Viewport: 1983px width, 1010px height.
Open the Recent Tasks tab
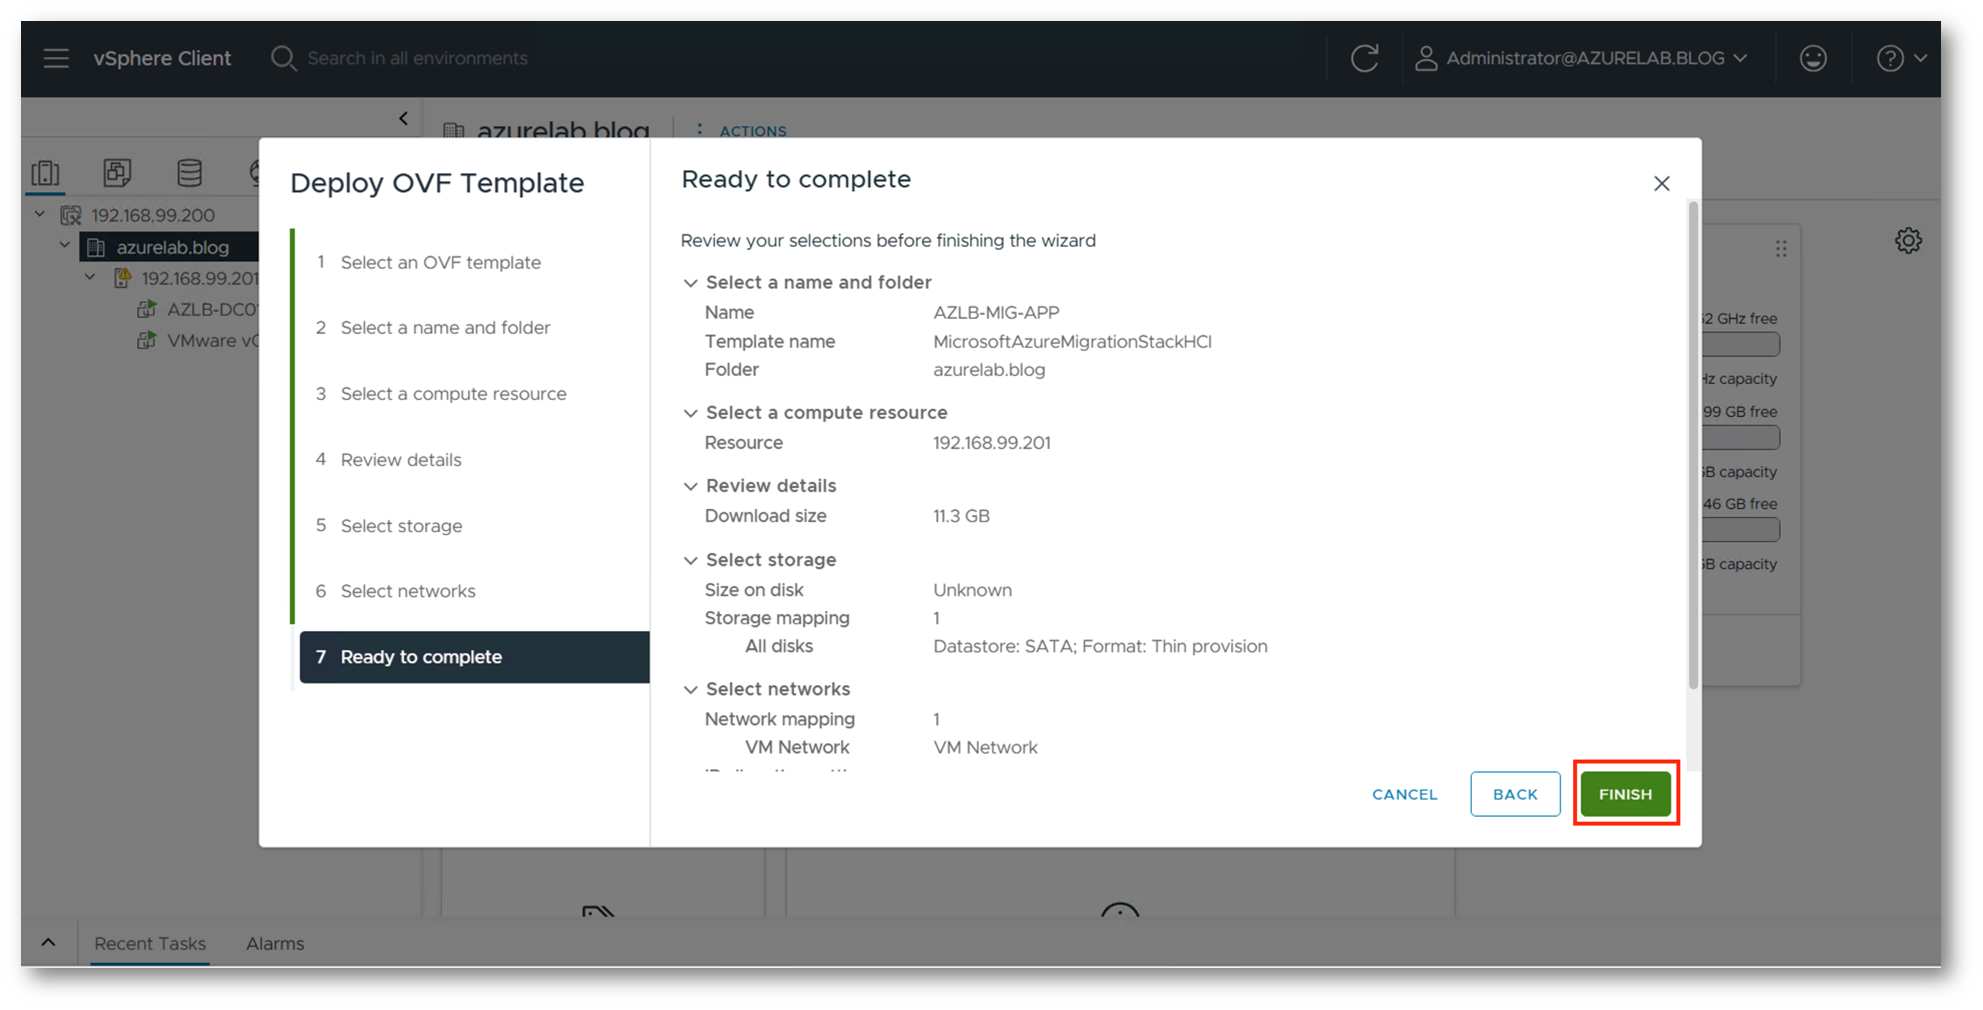coord(150,943)
